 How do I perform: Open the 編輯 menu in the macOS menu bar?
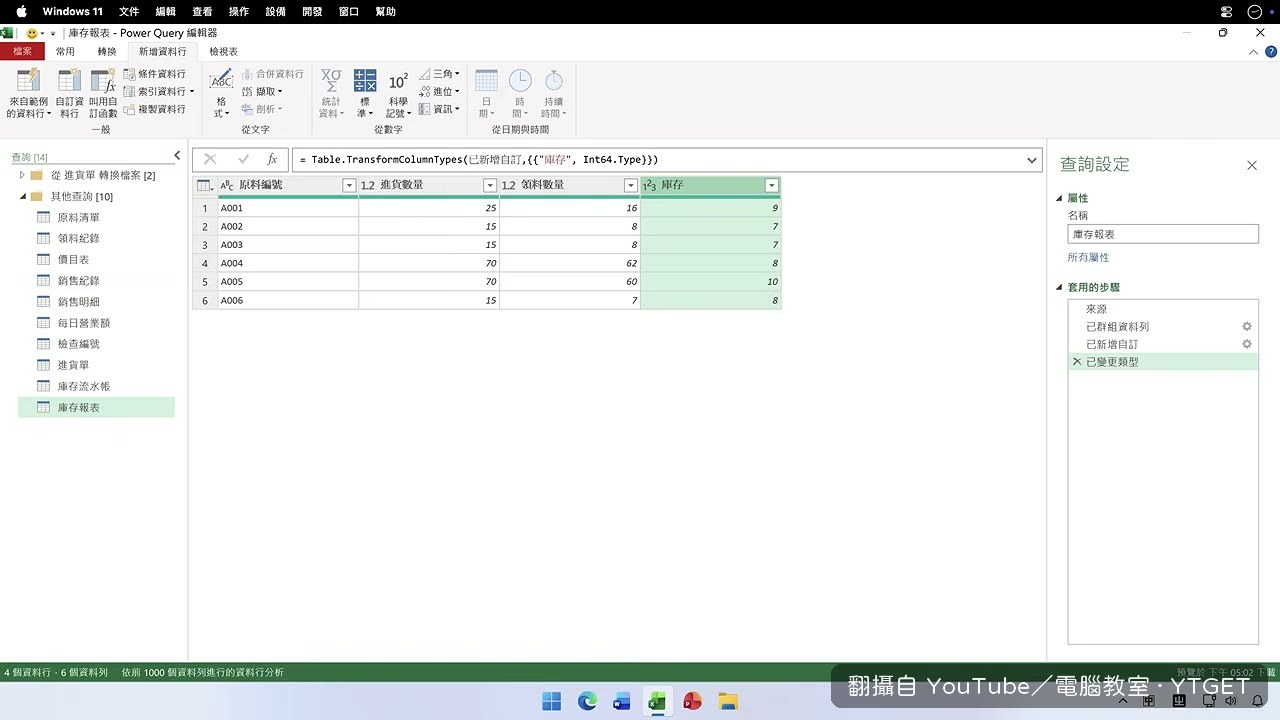tap(166, 11)
